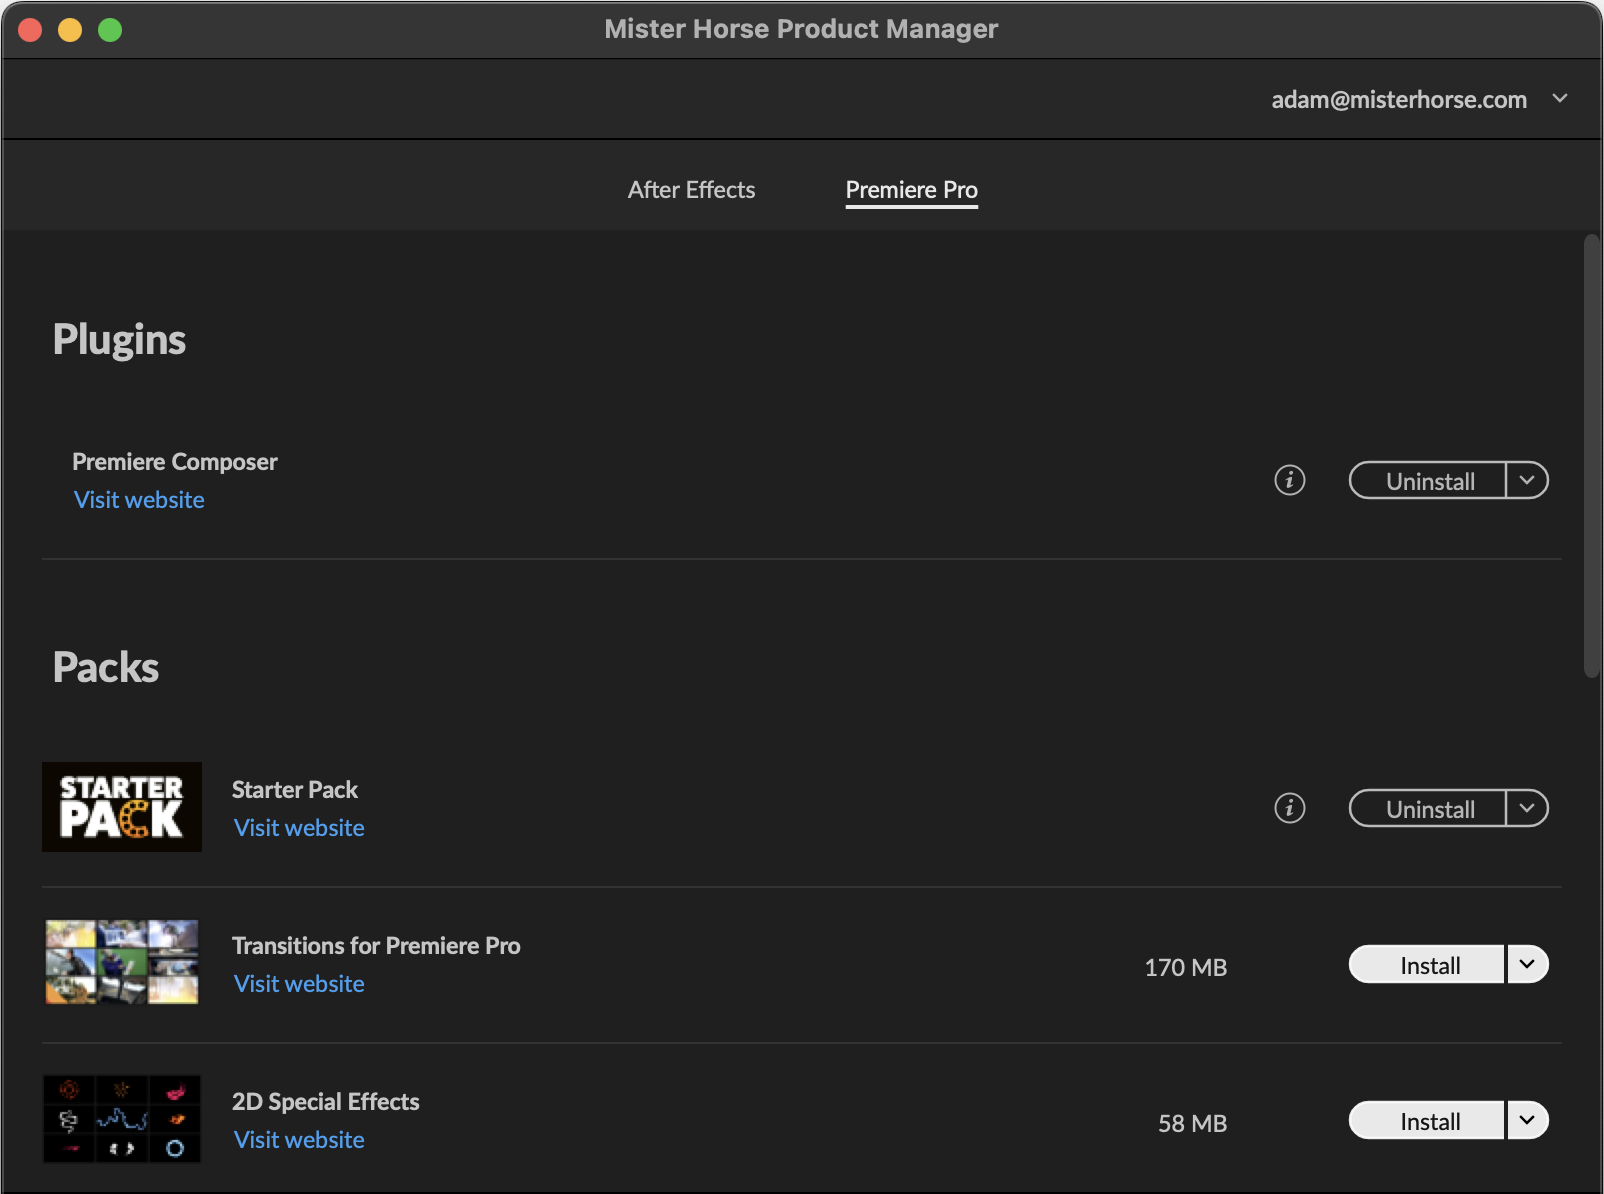Visit the Premiere Composer website
Screen dimensions: 1604x1194
tap(139, 499)
